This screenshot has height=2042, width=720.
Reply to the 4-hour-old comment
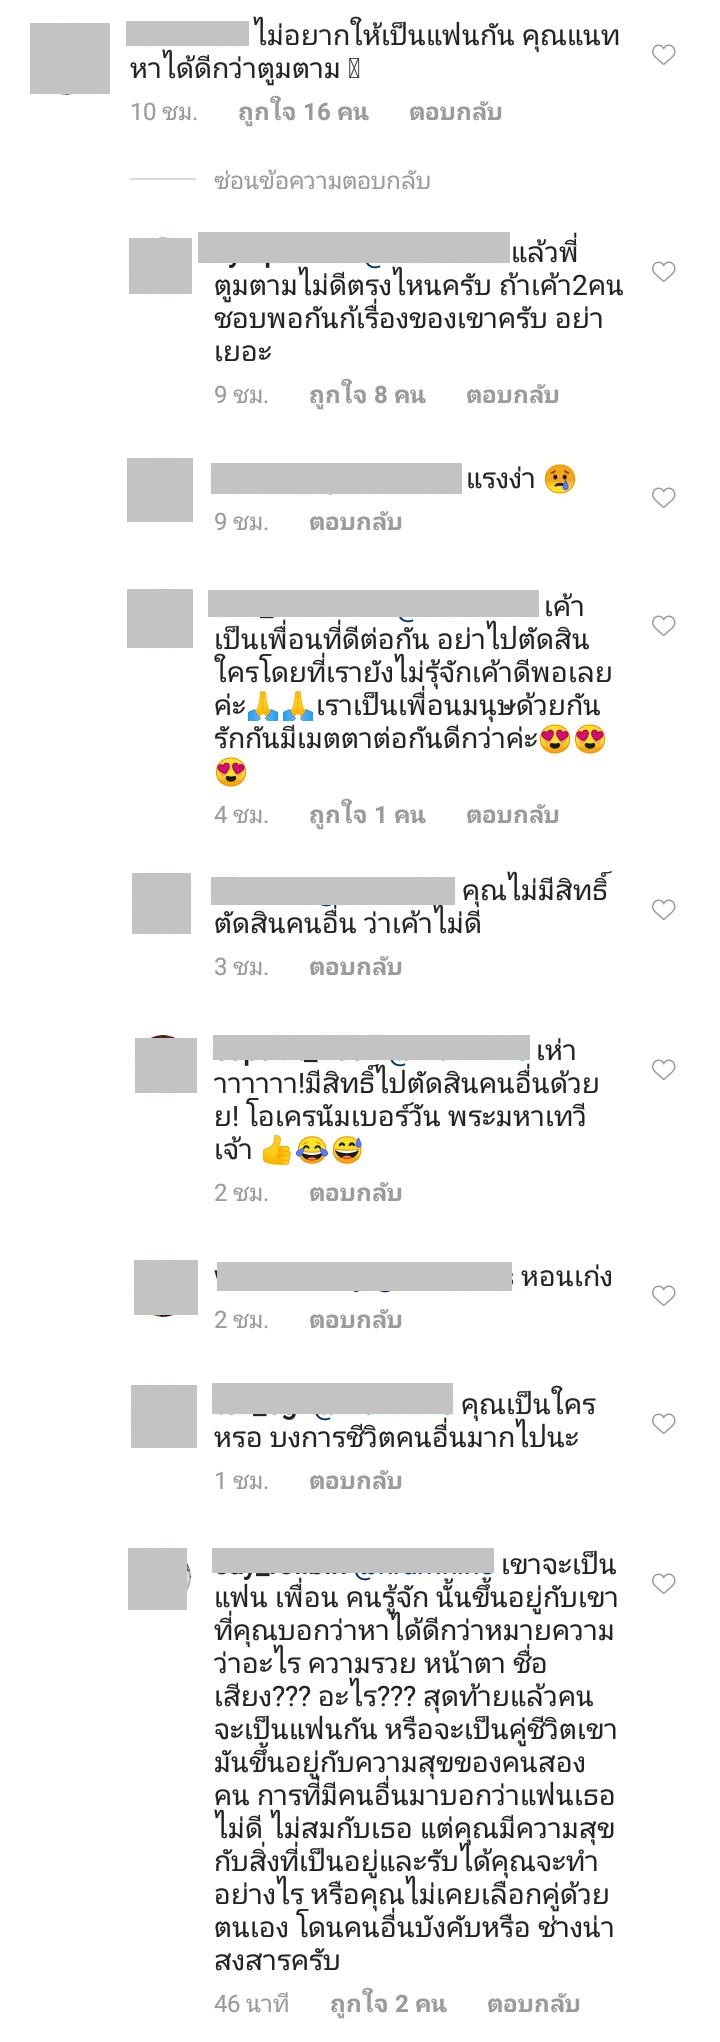[512, 815]
